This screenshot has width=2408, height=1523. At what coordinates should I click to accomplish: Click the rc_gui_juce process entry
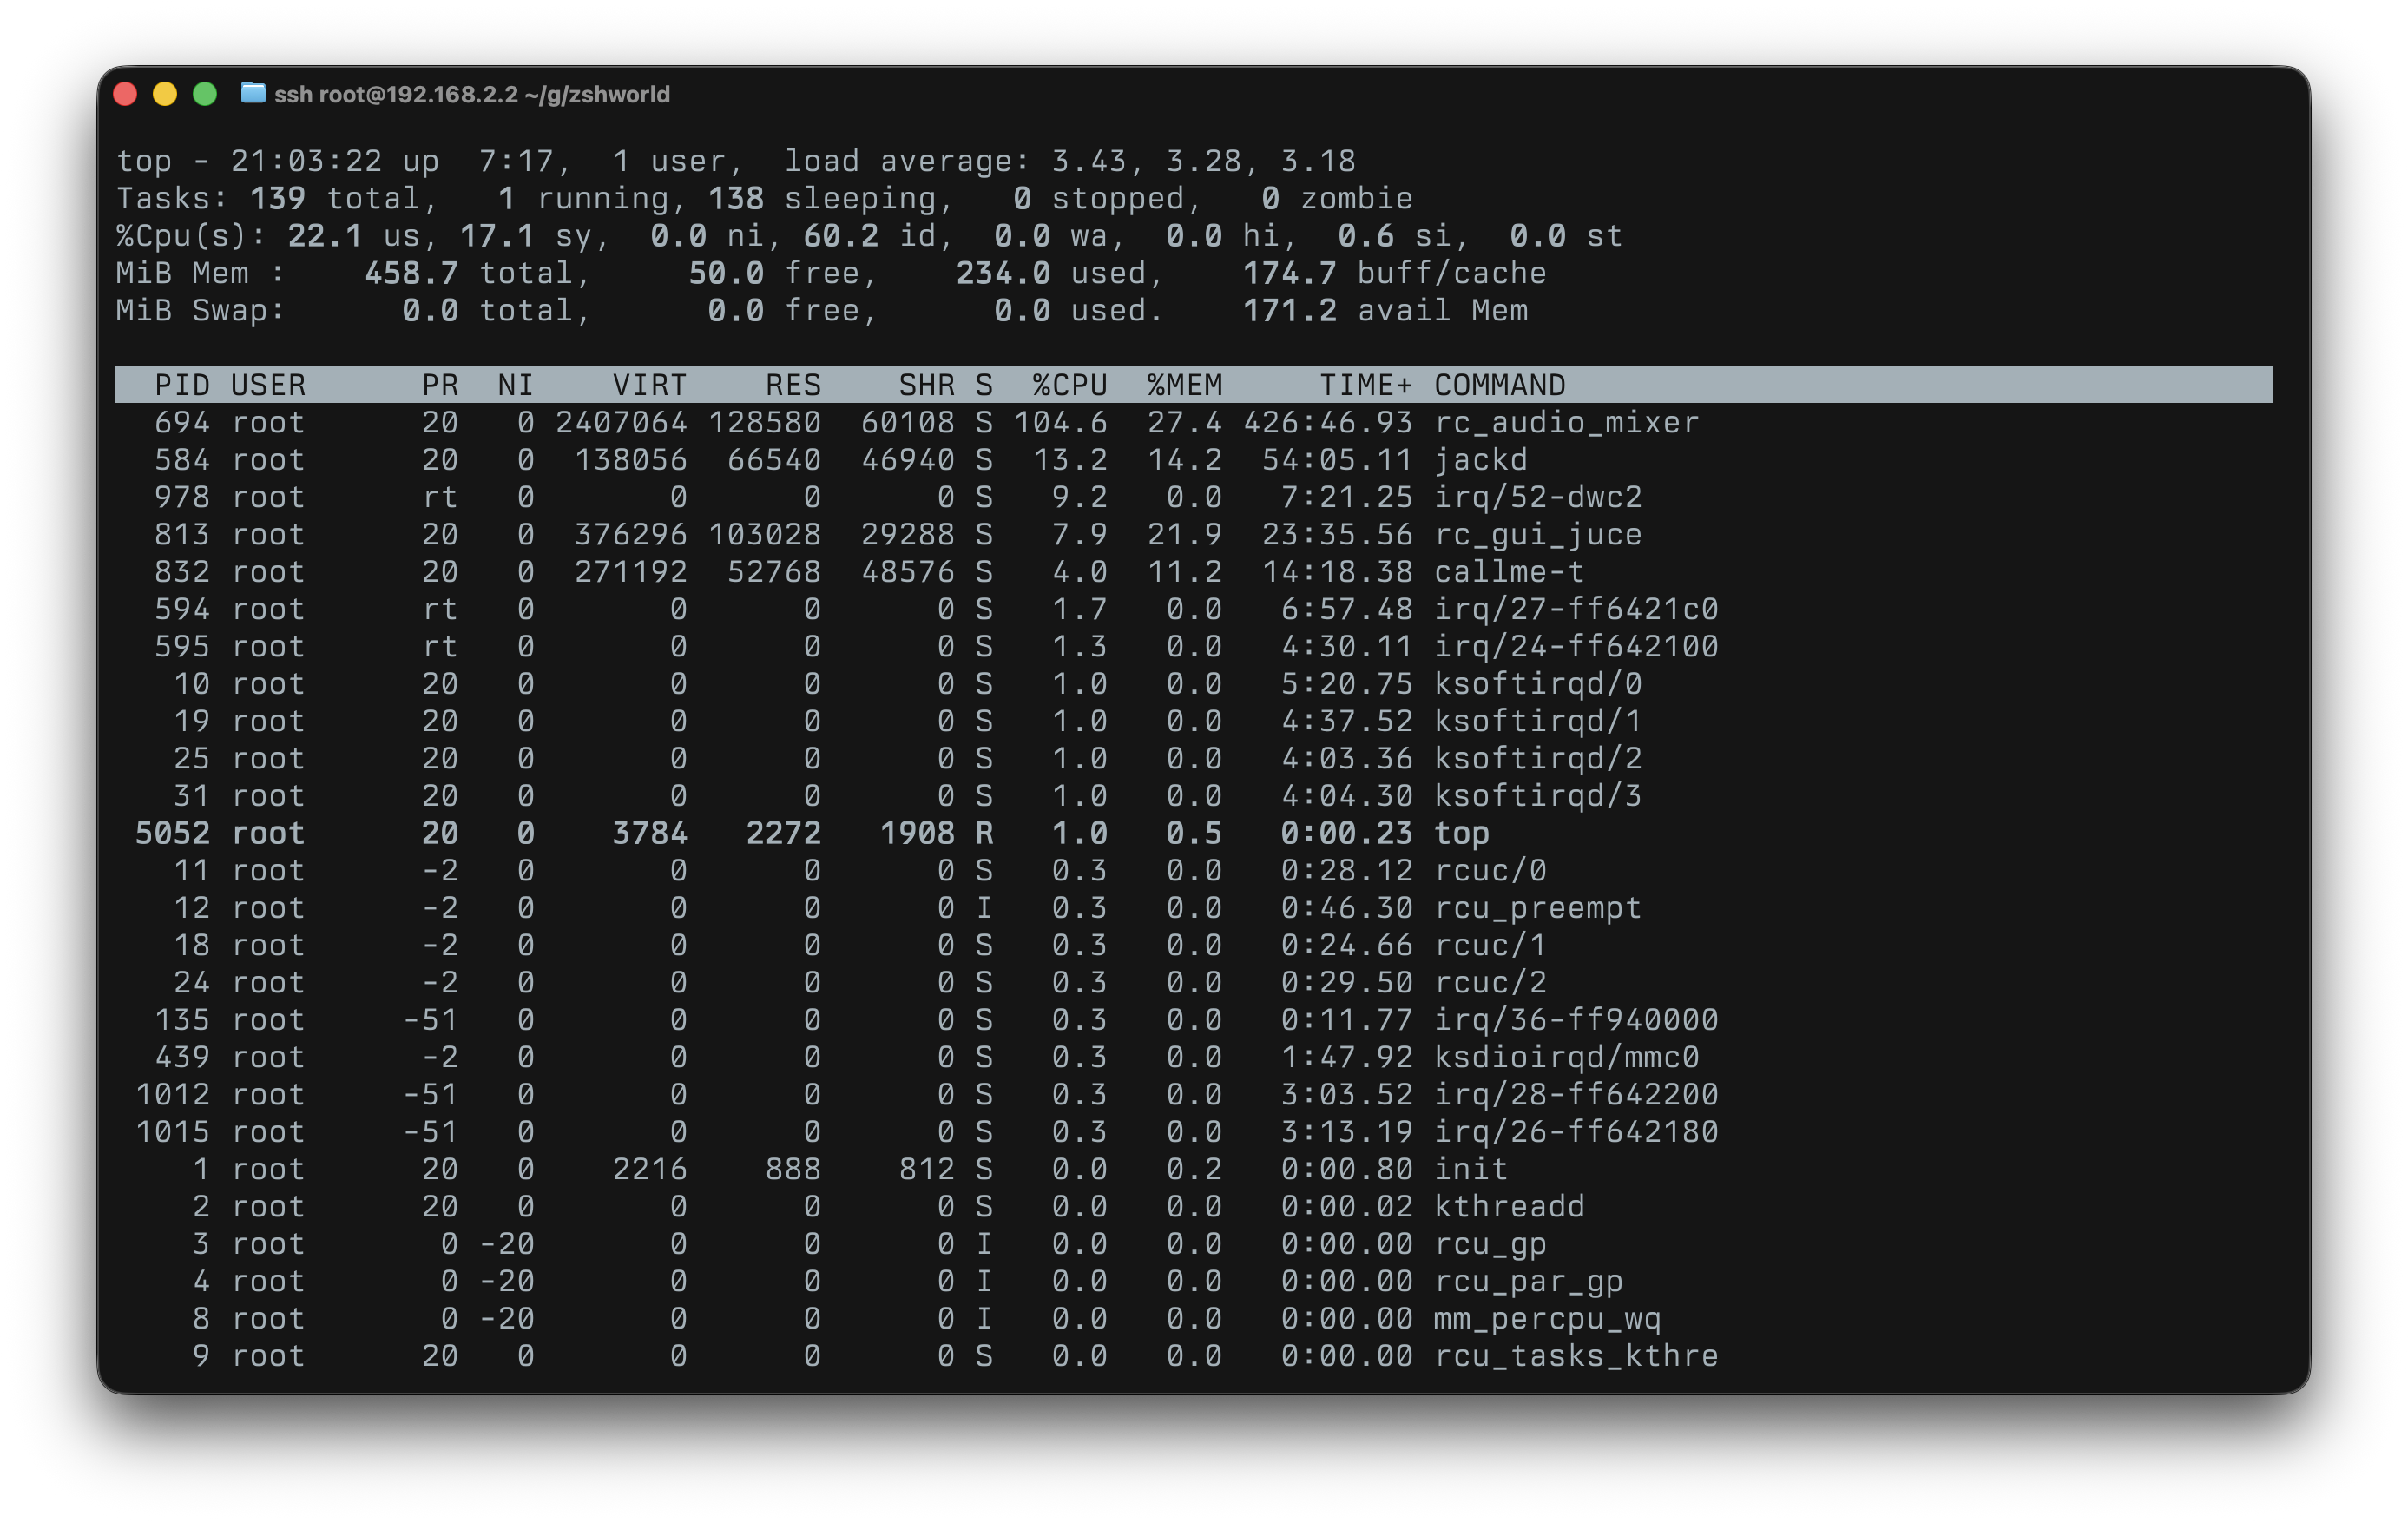(x=1537, y=535)
